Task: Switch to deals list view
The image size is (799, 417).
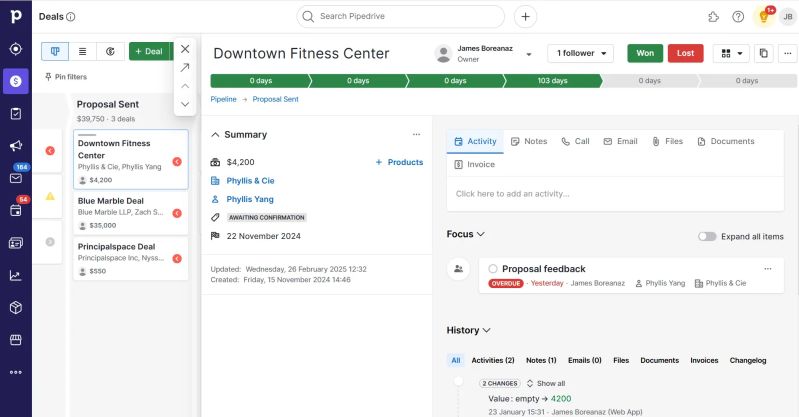Action: [83, 51]
